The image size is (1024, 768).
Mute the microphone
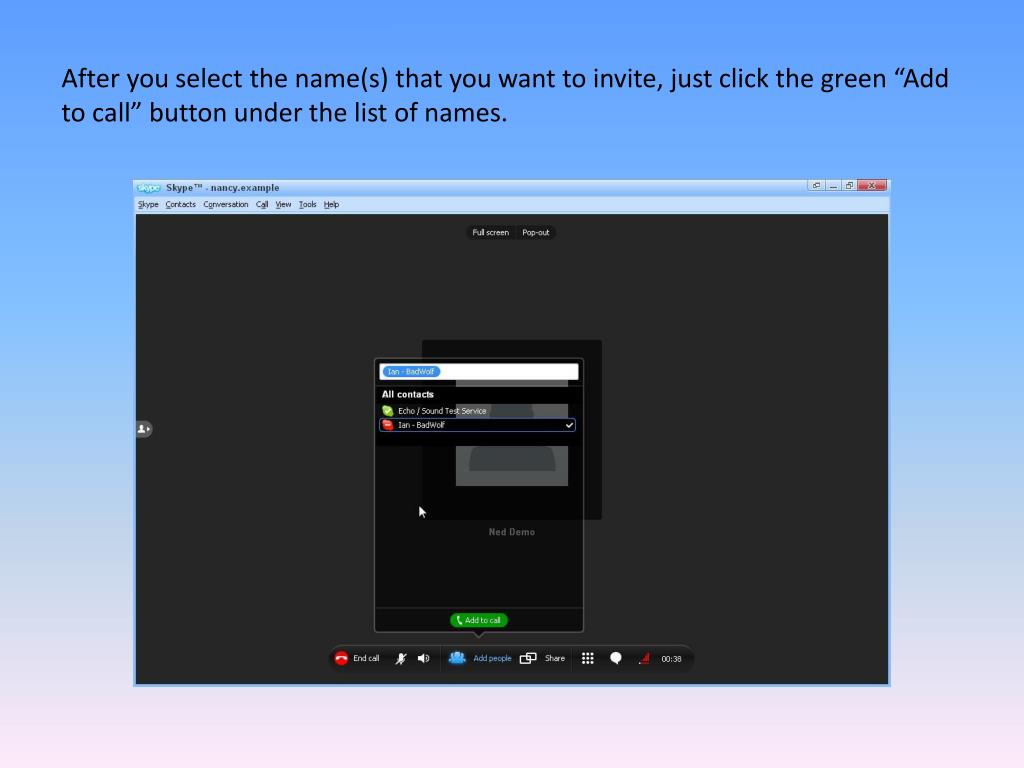(x=400, y=658)
